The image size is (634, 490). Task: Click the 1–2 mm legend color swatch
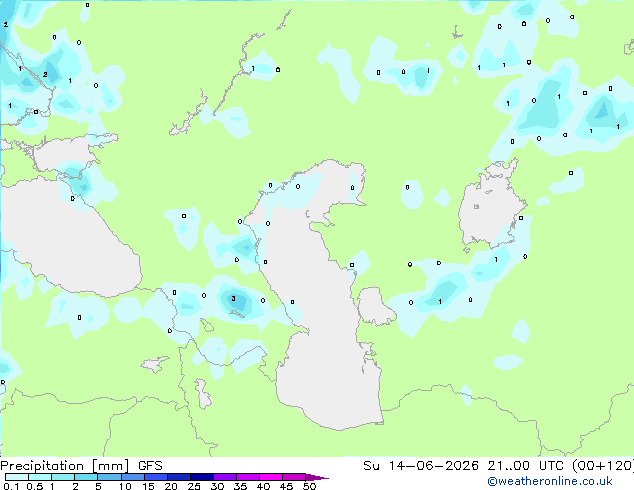[63, 477]
